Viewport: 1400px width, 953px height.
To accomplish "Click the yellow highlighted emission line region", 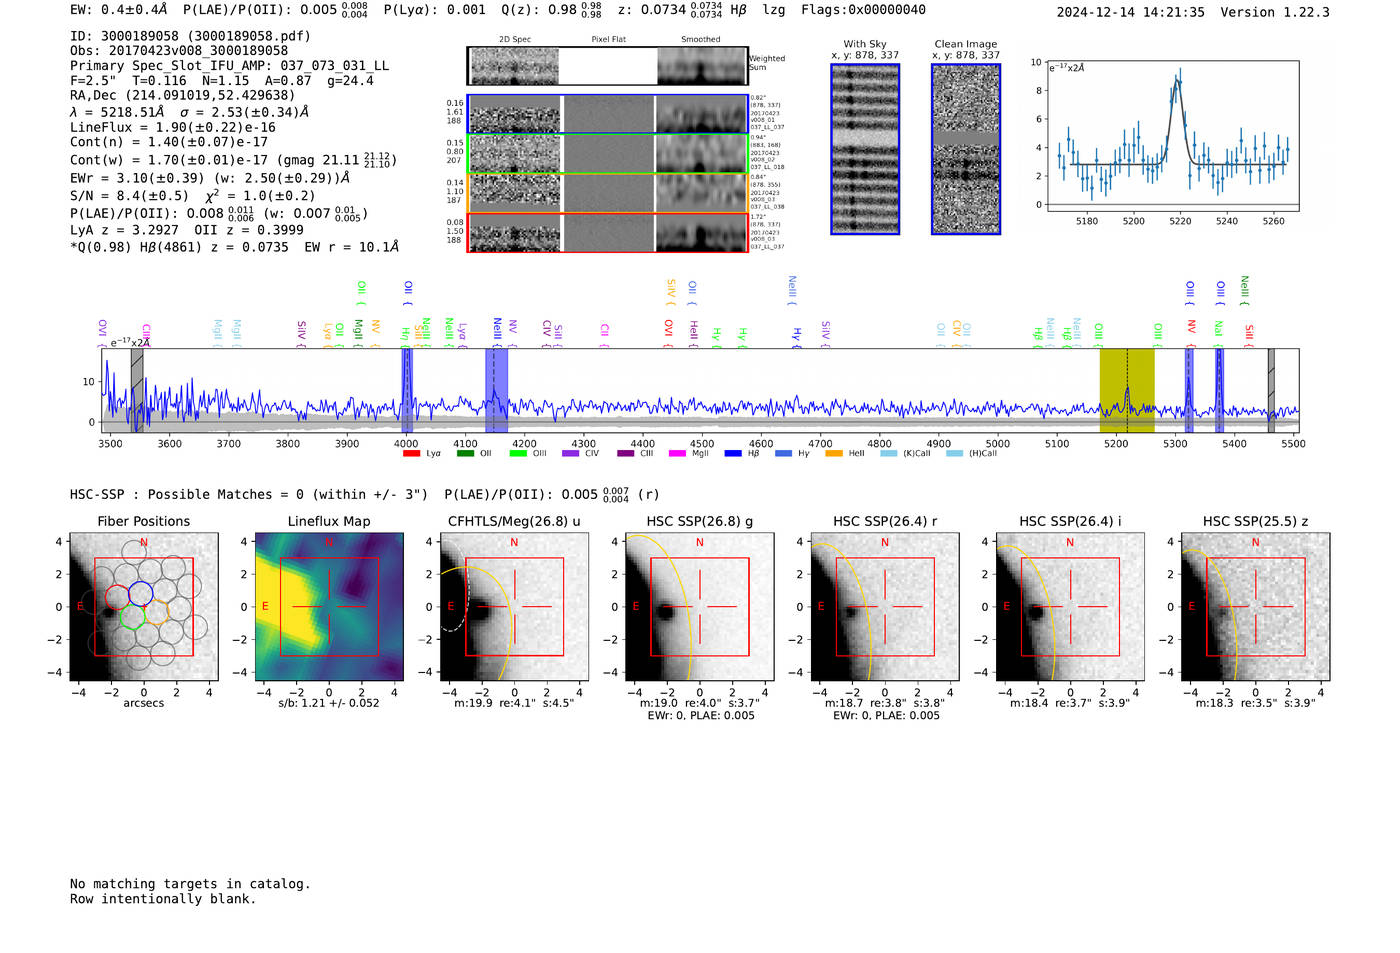I will pos(1127,390).
